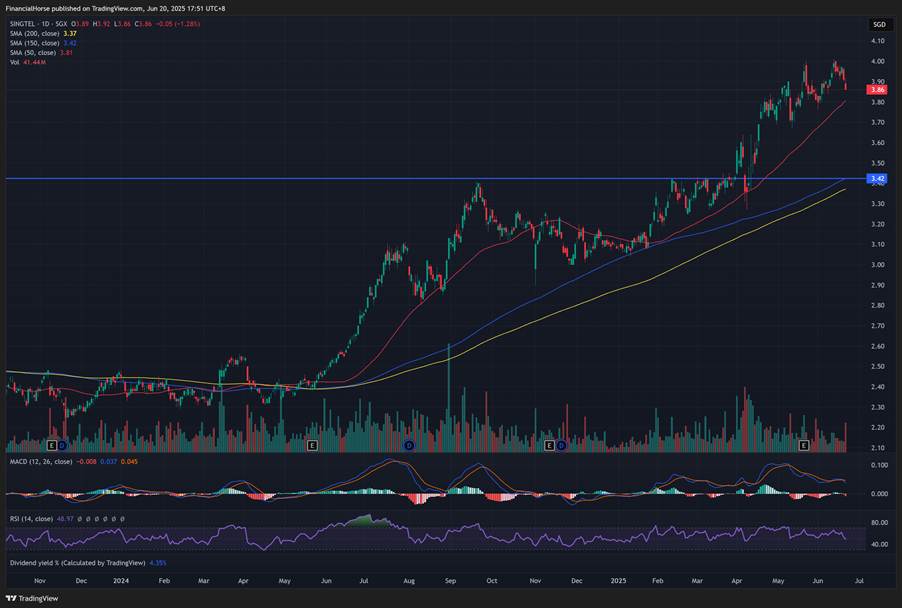Select the dividend D marker in November 2024
This screenshot has height=608, width=902.
tap(560, 445)
